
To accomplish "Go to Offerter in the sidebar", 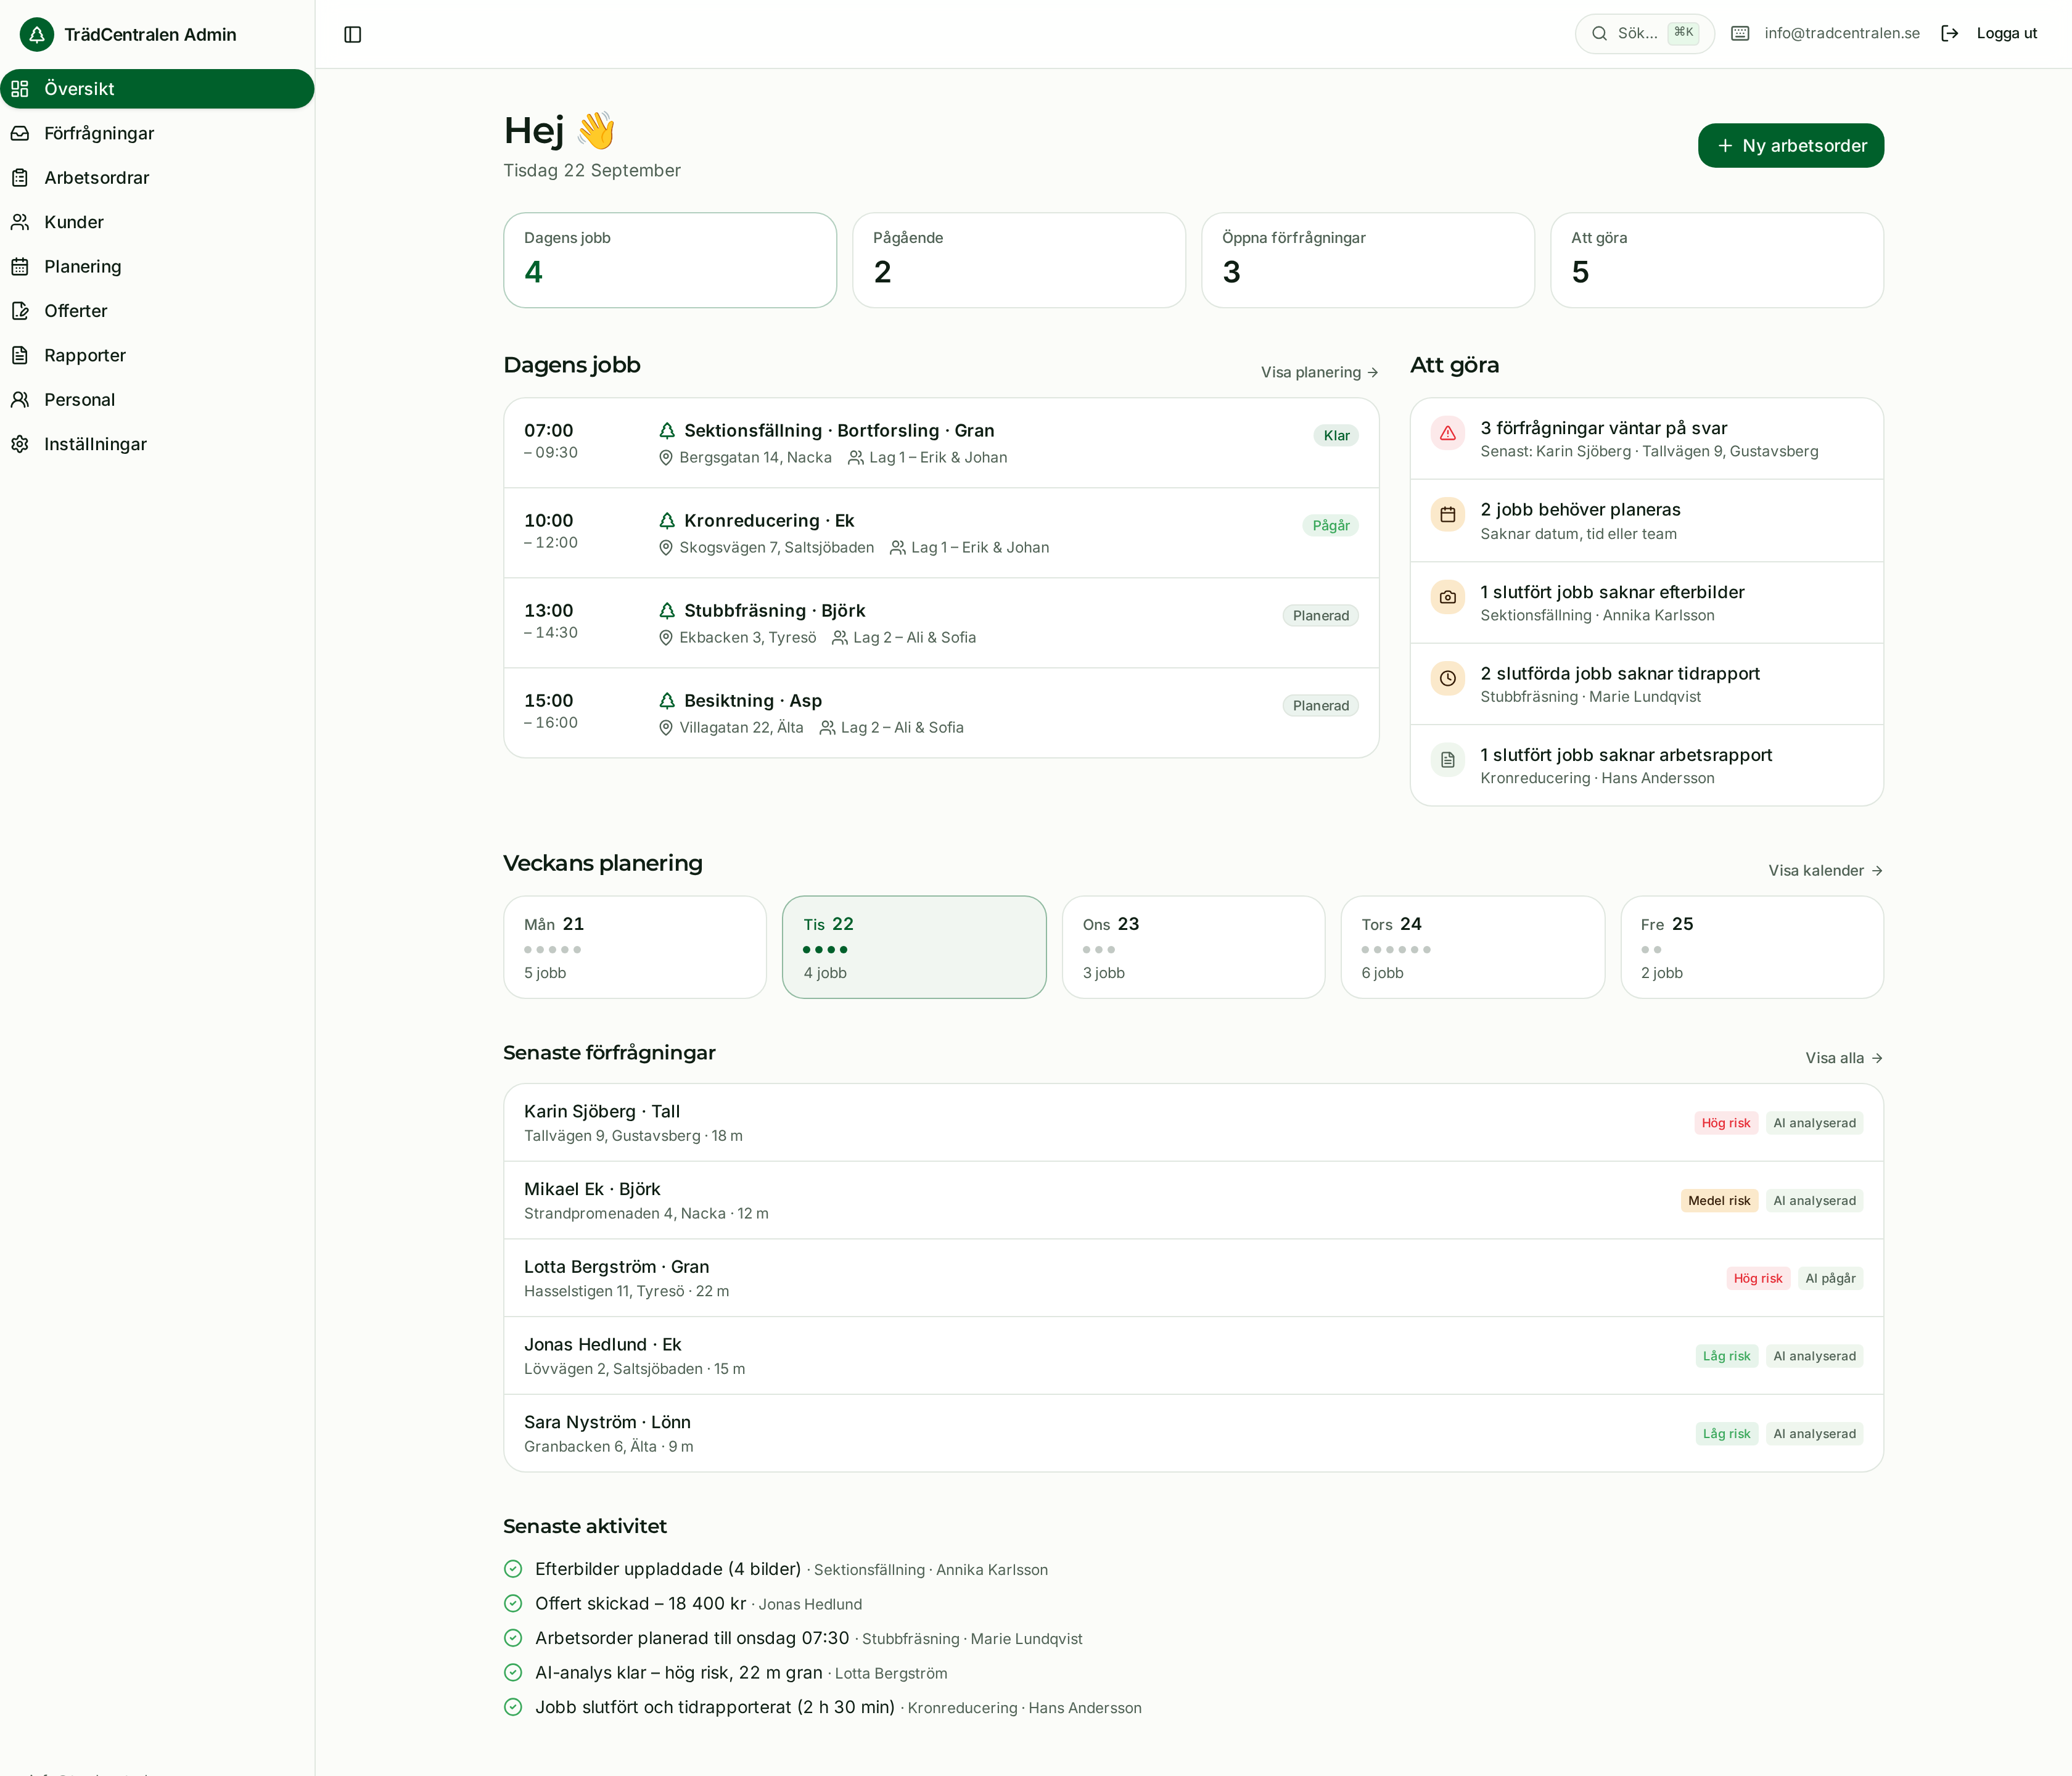I will 157,311.
